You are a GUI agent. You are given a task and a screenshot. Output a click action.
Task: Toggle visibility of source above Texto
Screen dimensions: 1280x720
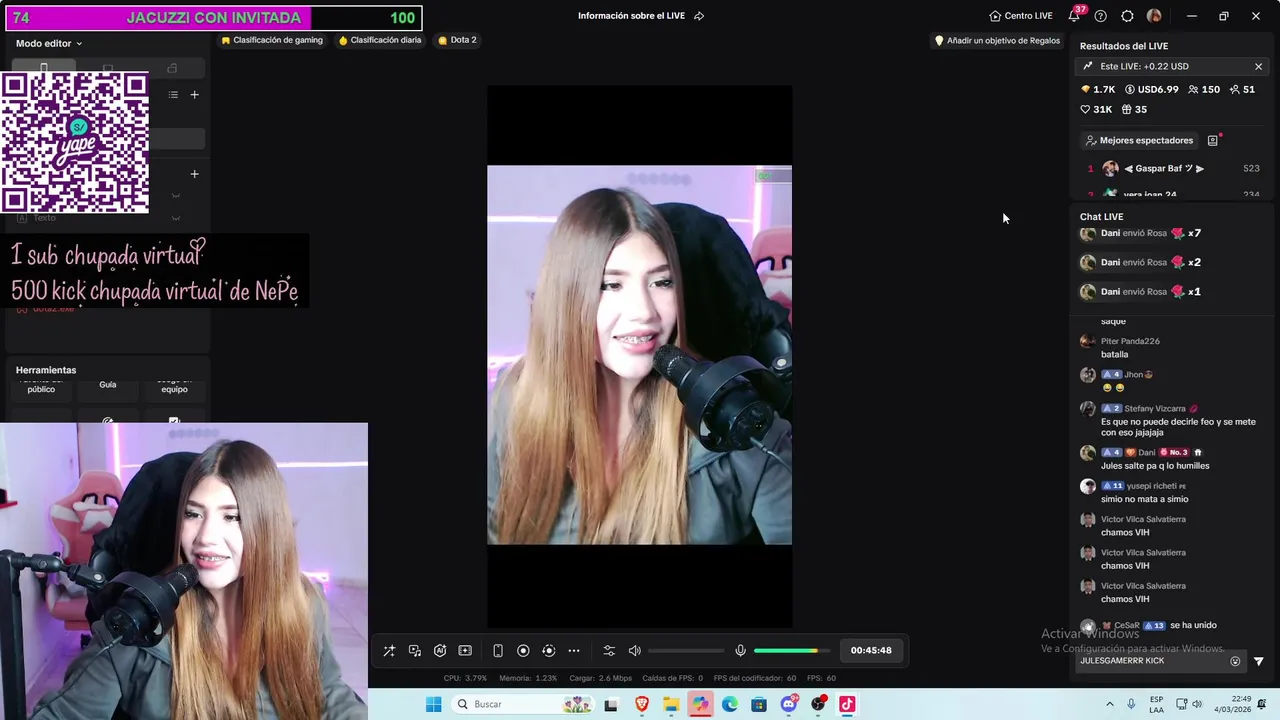176,196
